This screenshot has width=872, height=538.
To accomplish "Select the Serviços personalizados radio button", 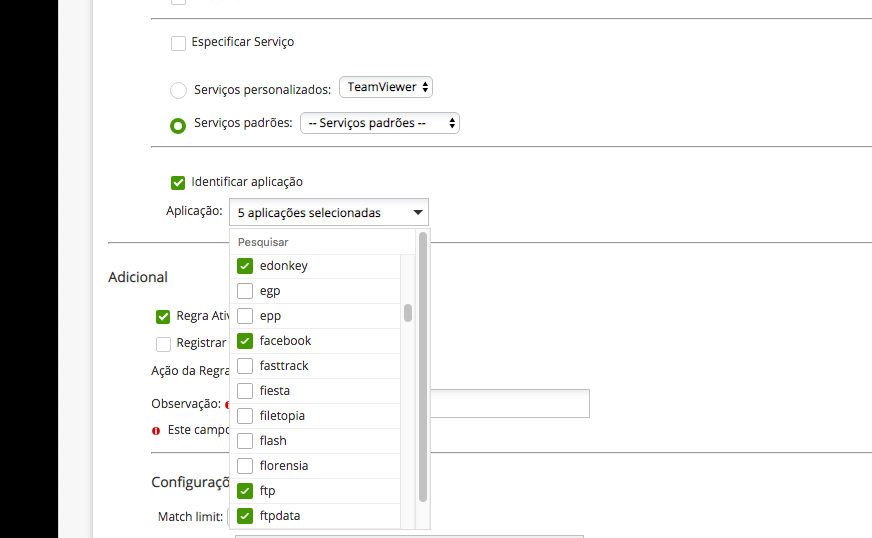I will pos(178,90).
